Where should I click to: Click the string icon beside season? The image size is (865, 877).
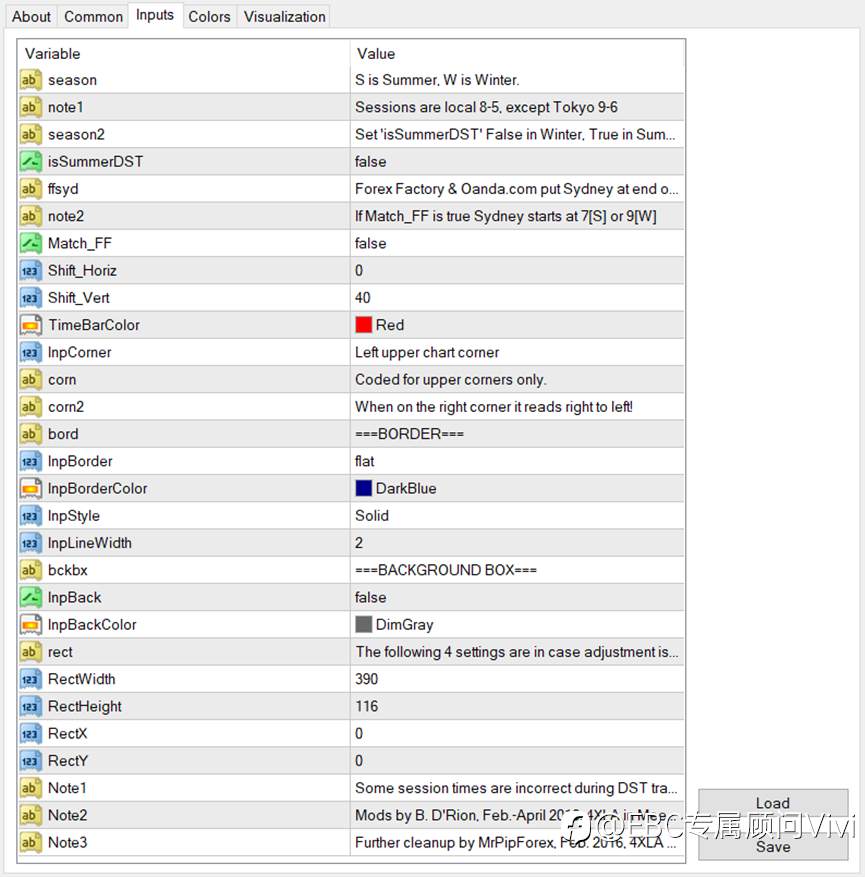click(x=30, y=80)
